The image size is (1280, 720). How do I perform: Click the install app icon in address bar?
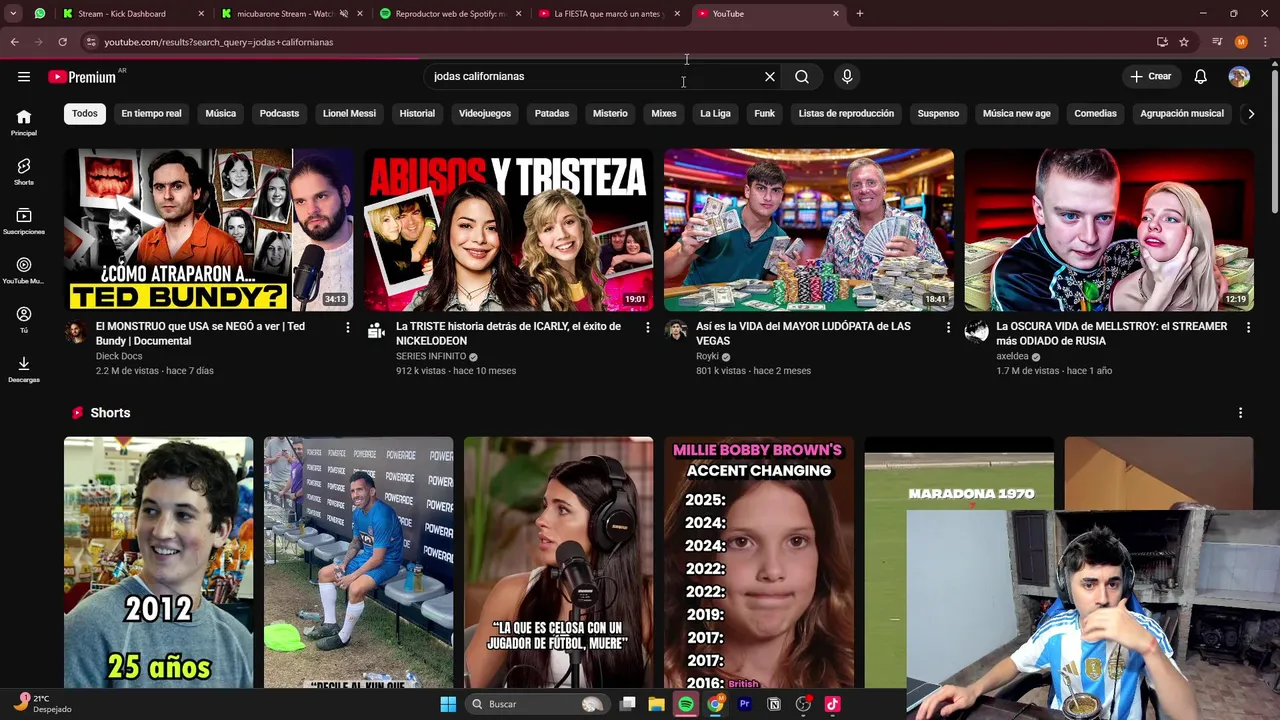click(x=1162, y=42)
